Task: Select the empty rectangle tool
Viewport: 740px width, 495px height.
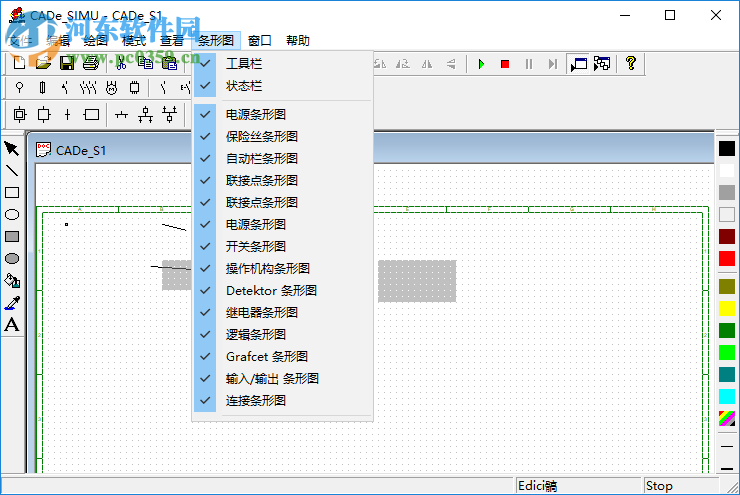Action: pyautogui.click(x=12, y=193)
